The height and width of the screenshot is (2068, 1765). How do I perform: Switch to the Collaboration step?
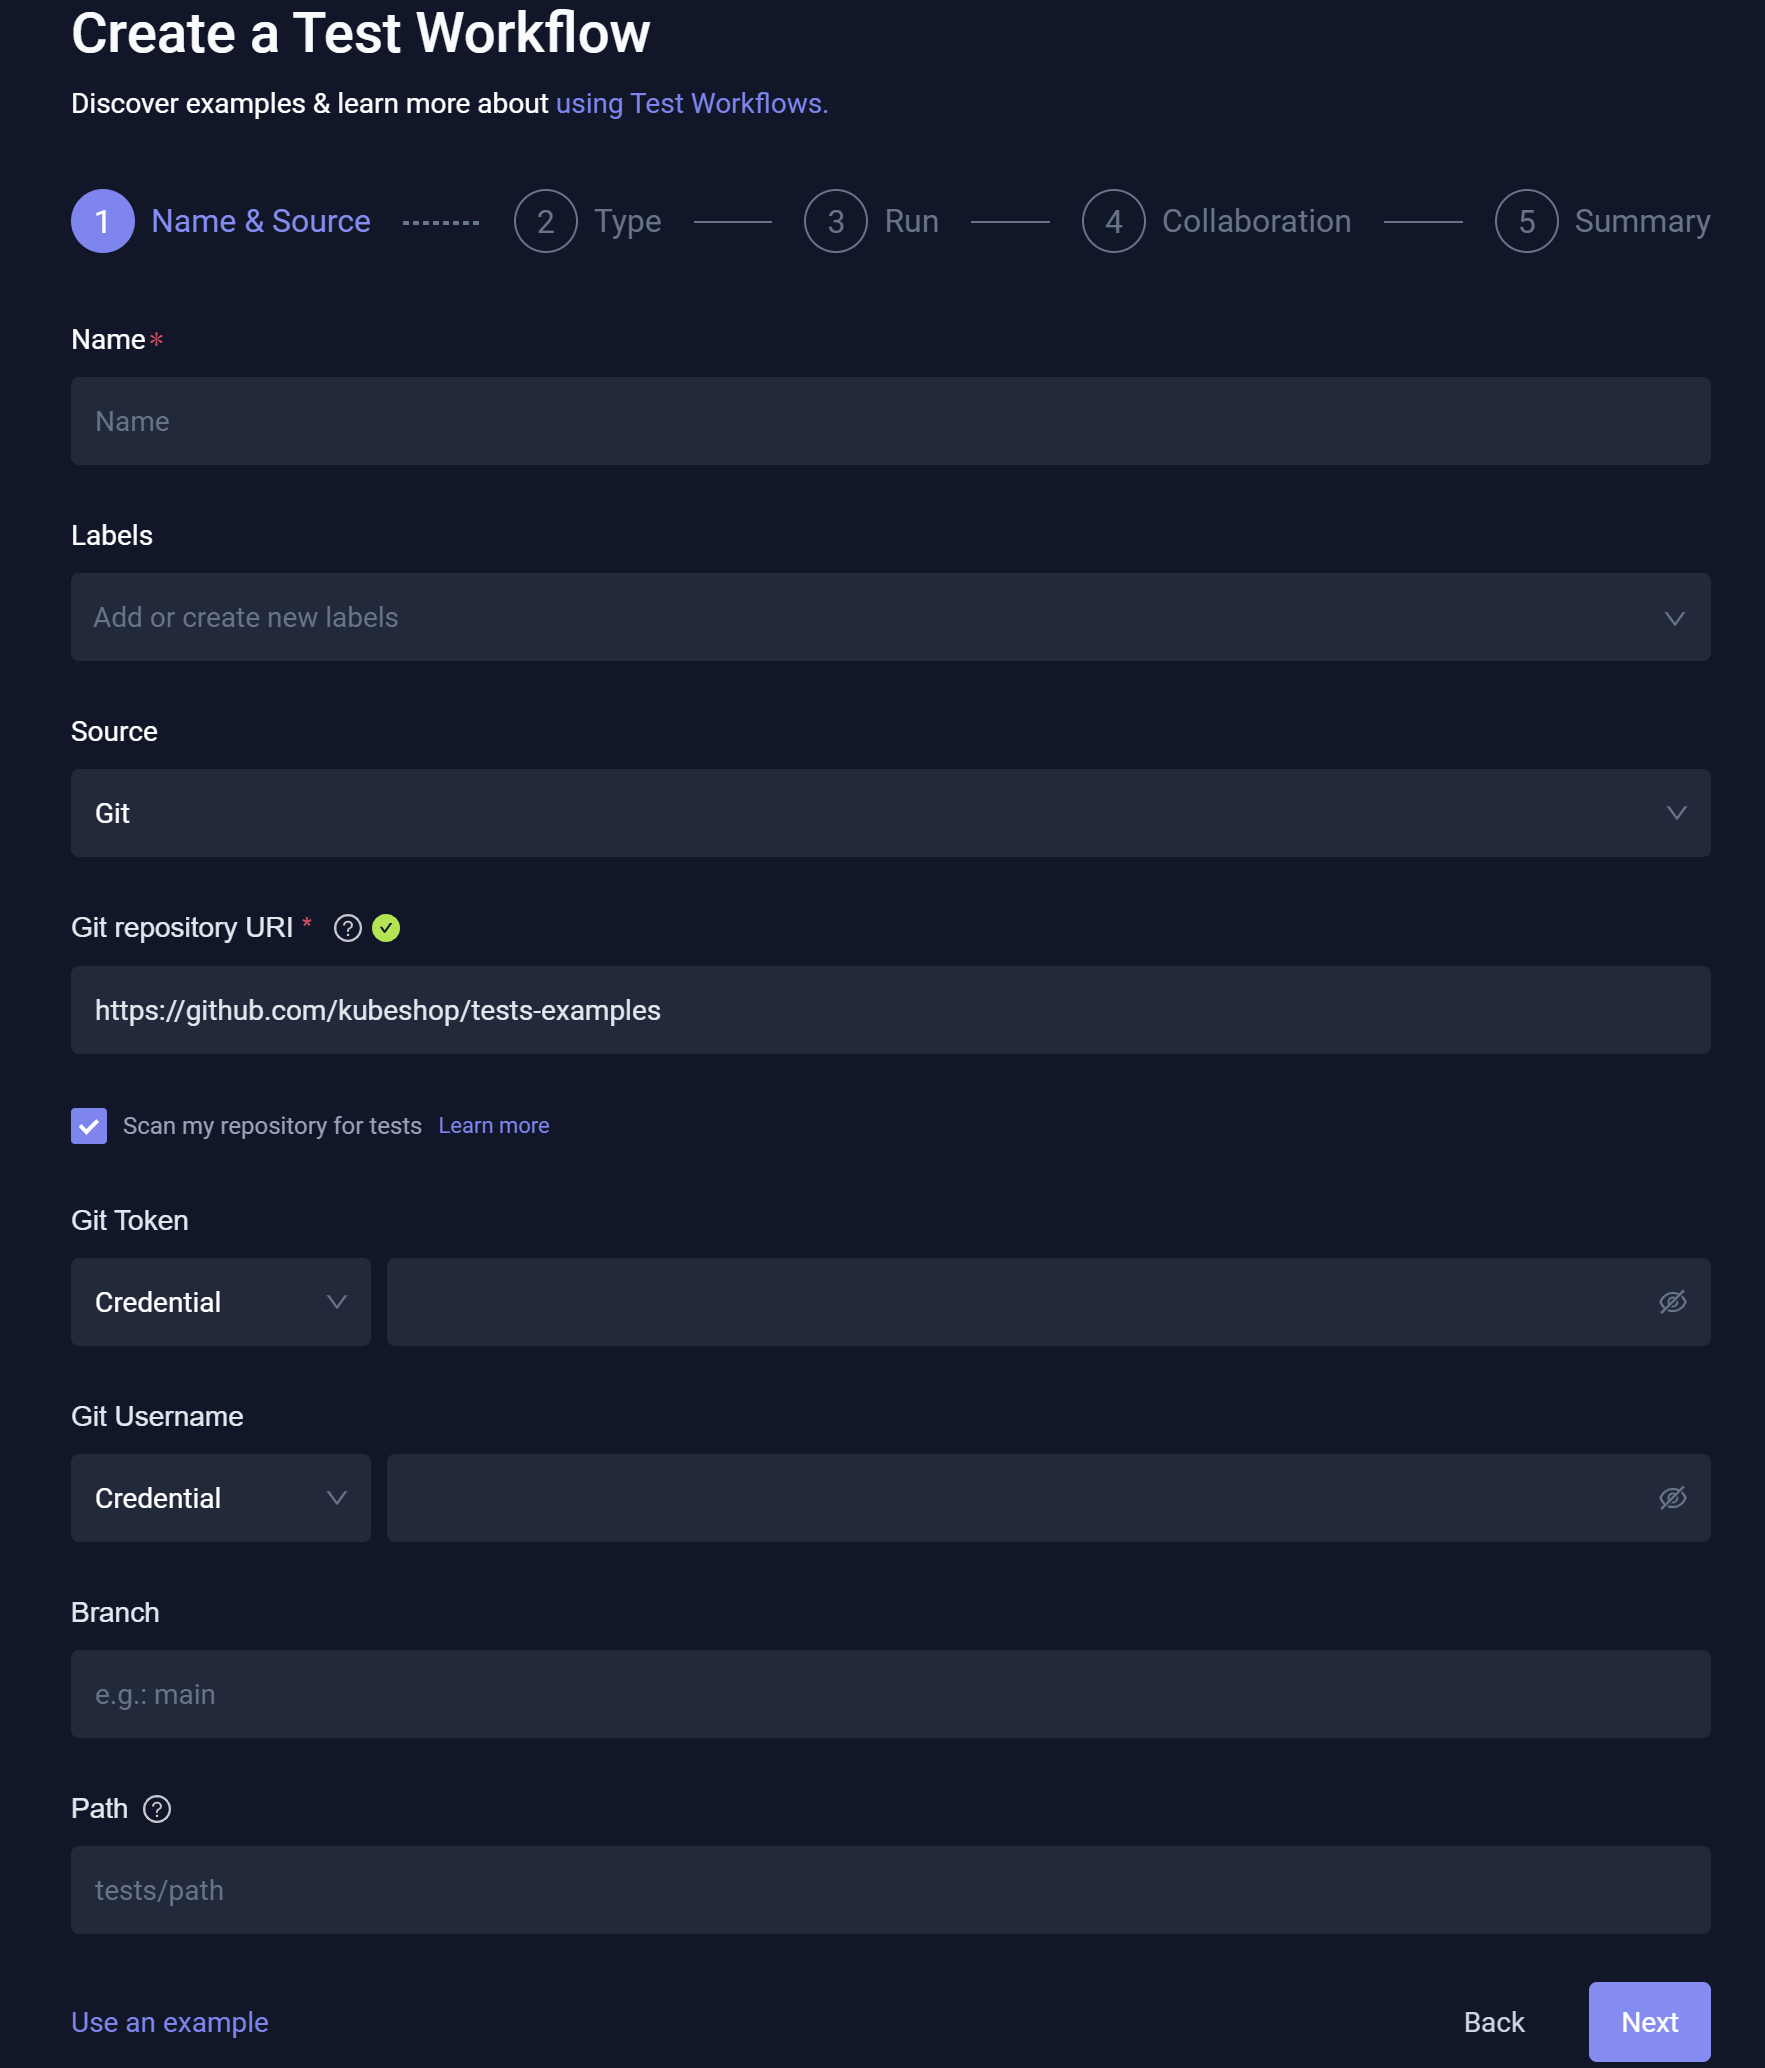tap(1113, 221)
